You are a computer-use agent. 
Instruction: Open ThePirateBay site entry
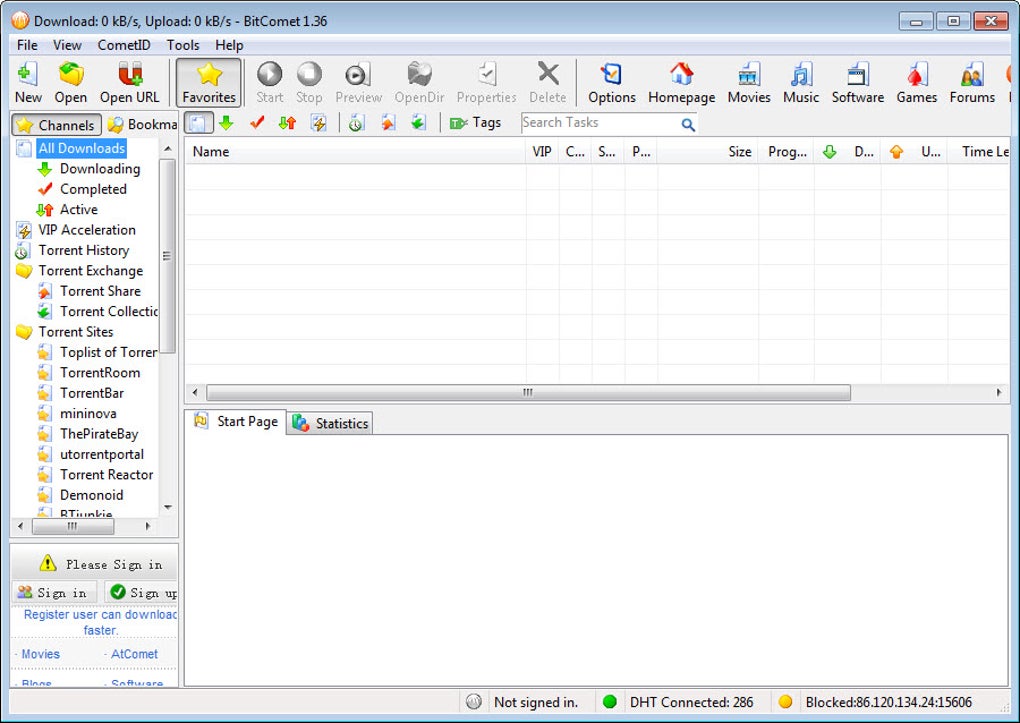tap(99, 434)
